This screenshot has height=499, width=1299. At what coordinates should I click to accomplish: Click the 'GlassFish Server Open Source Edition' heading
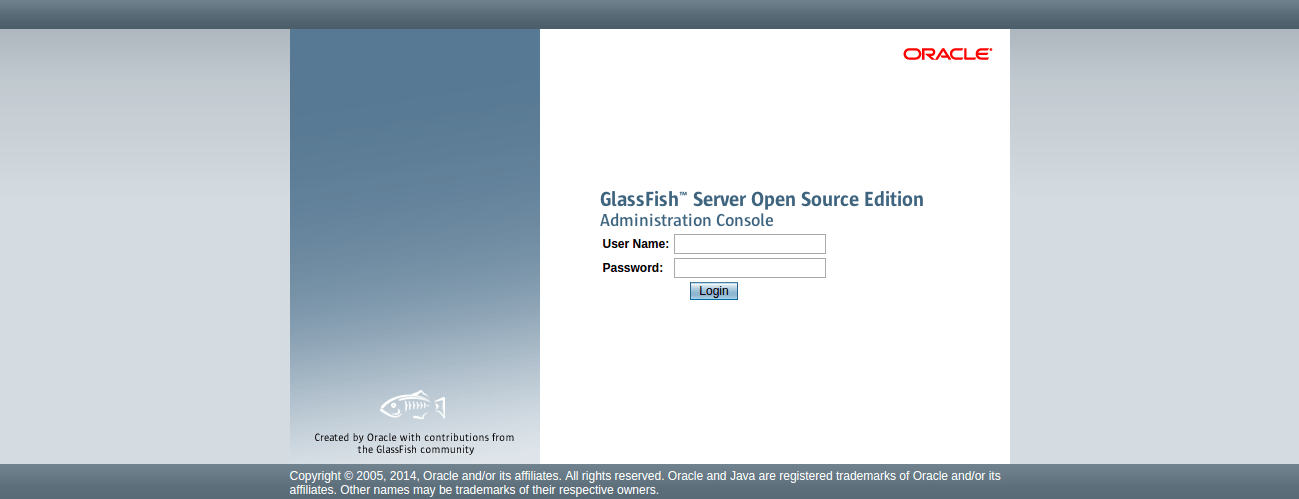click(x=762, y=199)
